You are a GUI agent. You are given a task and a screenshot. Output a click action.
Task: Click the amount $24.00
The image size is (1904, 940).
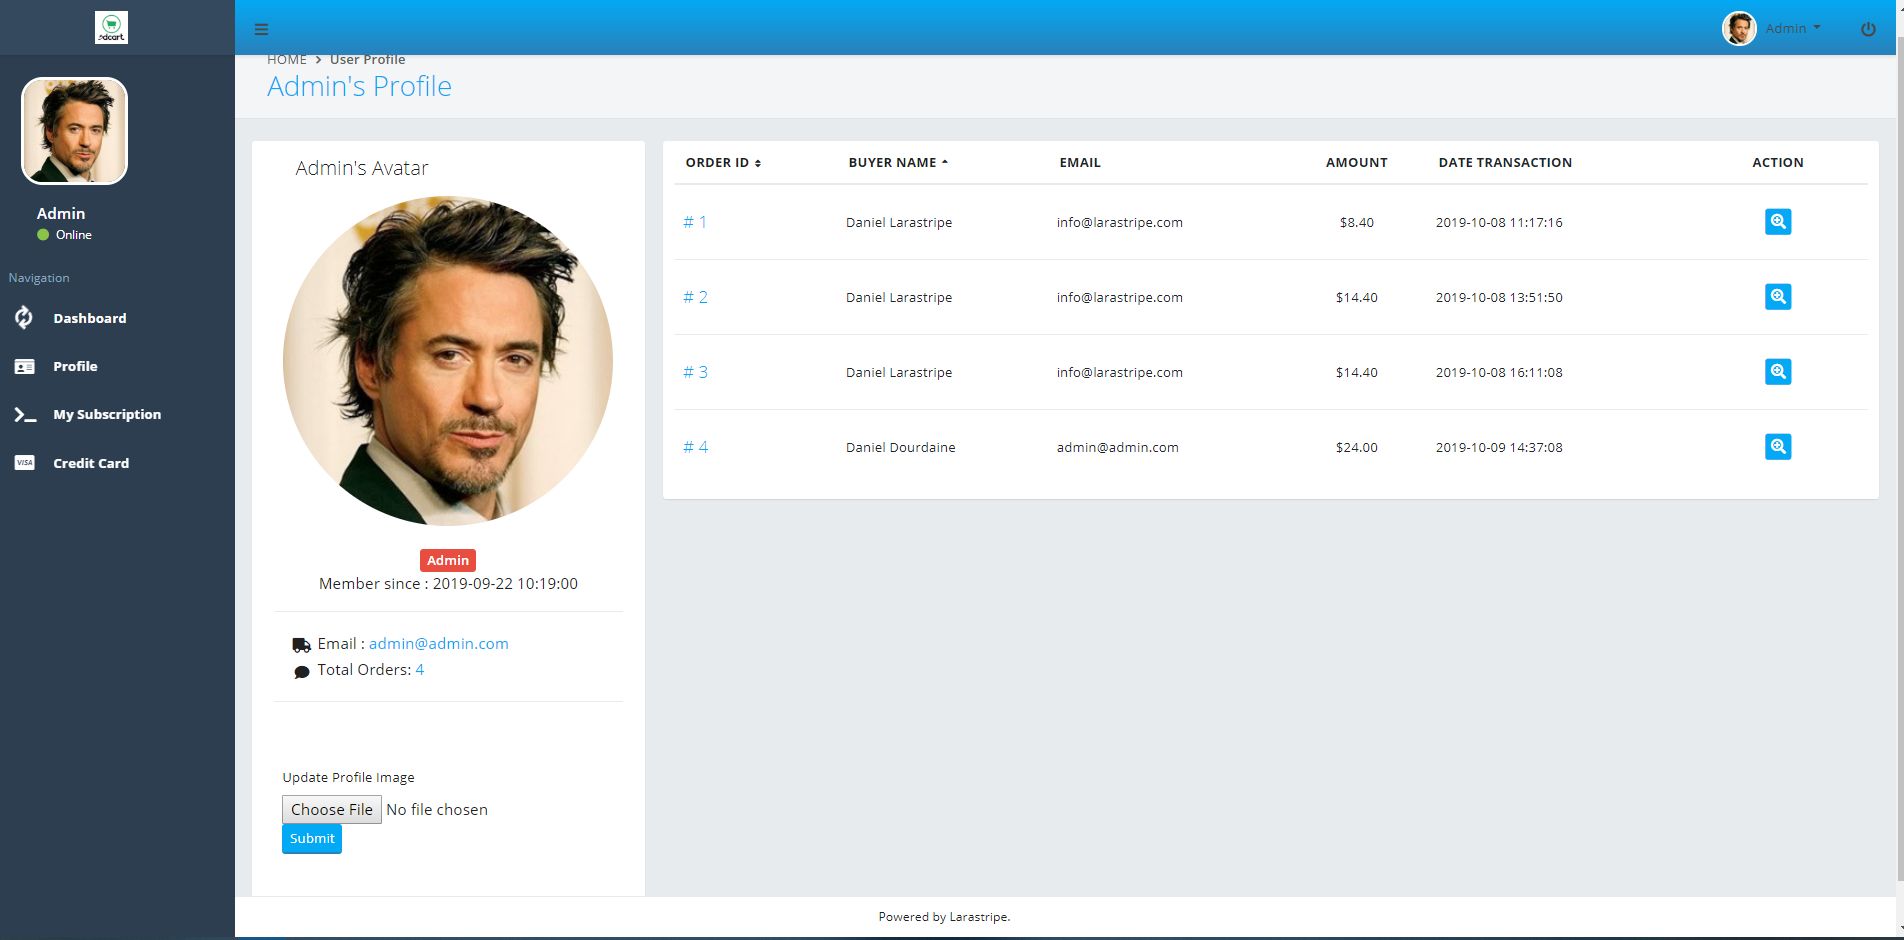pos(1357,447)
